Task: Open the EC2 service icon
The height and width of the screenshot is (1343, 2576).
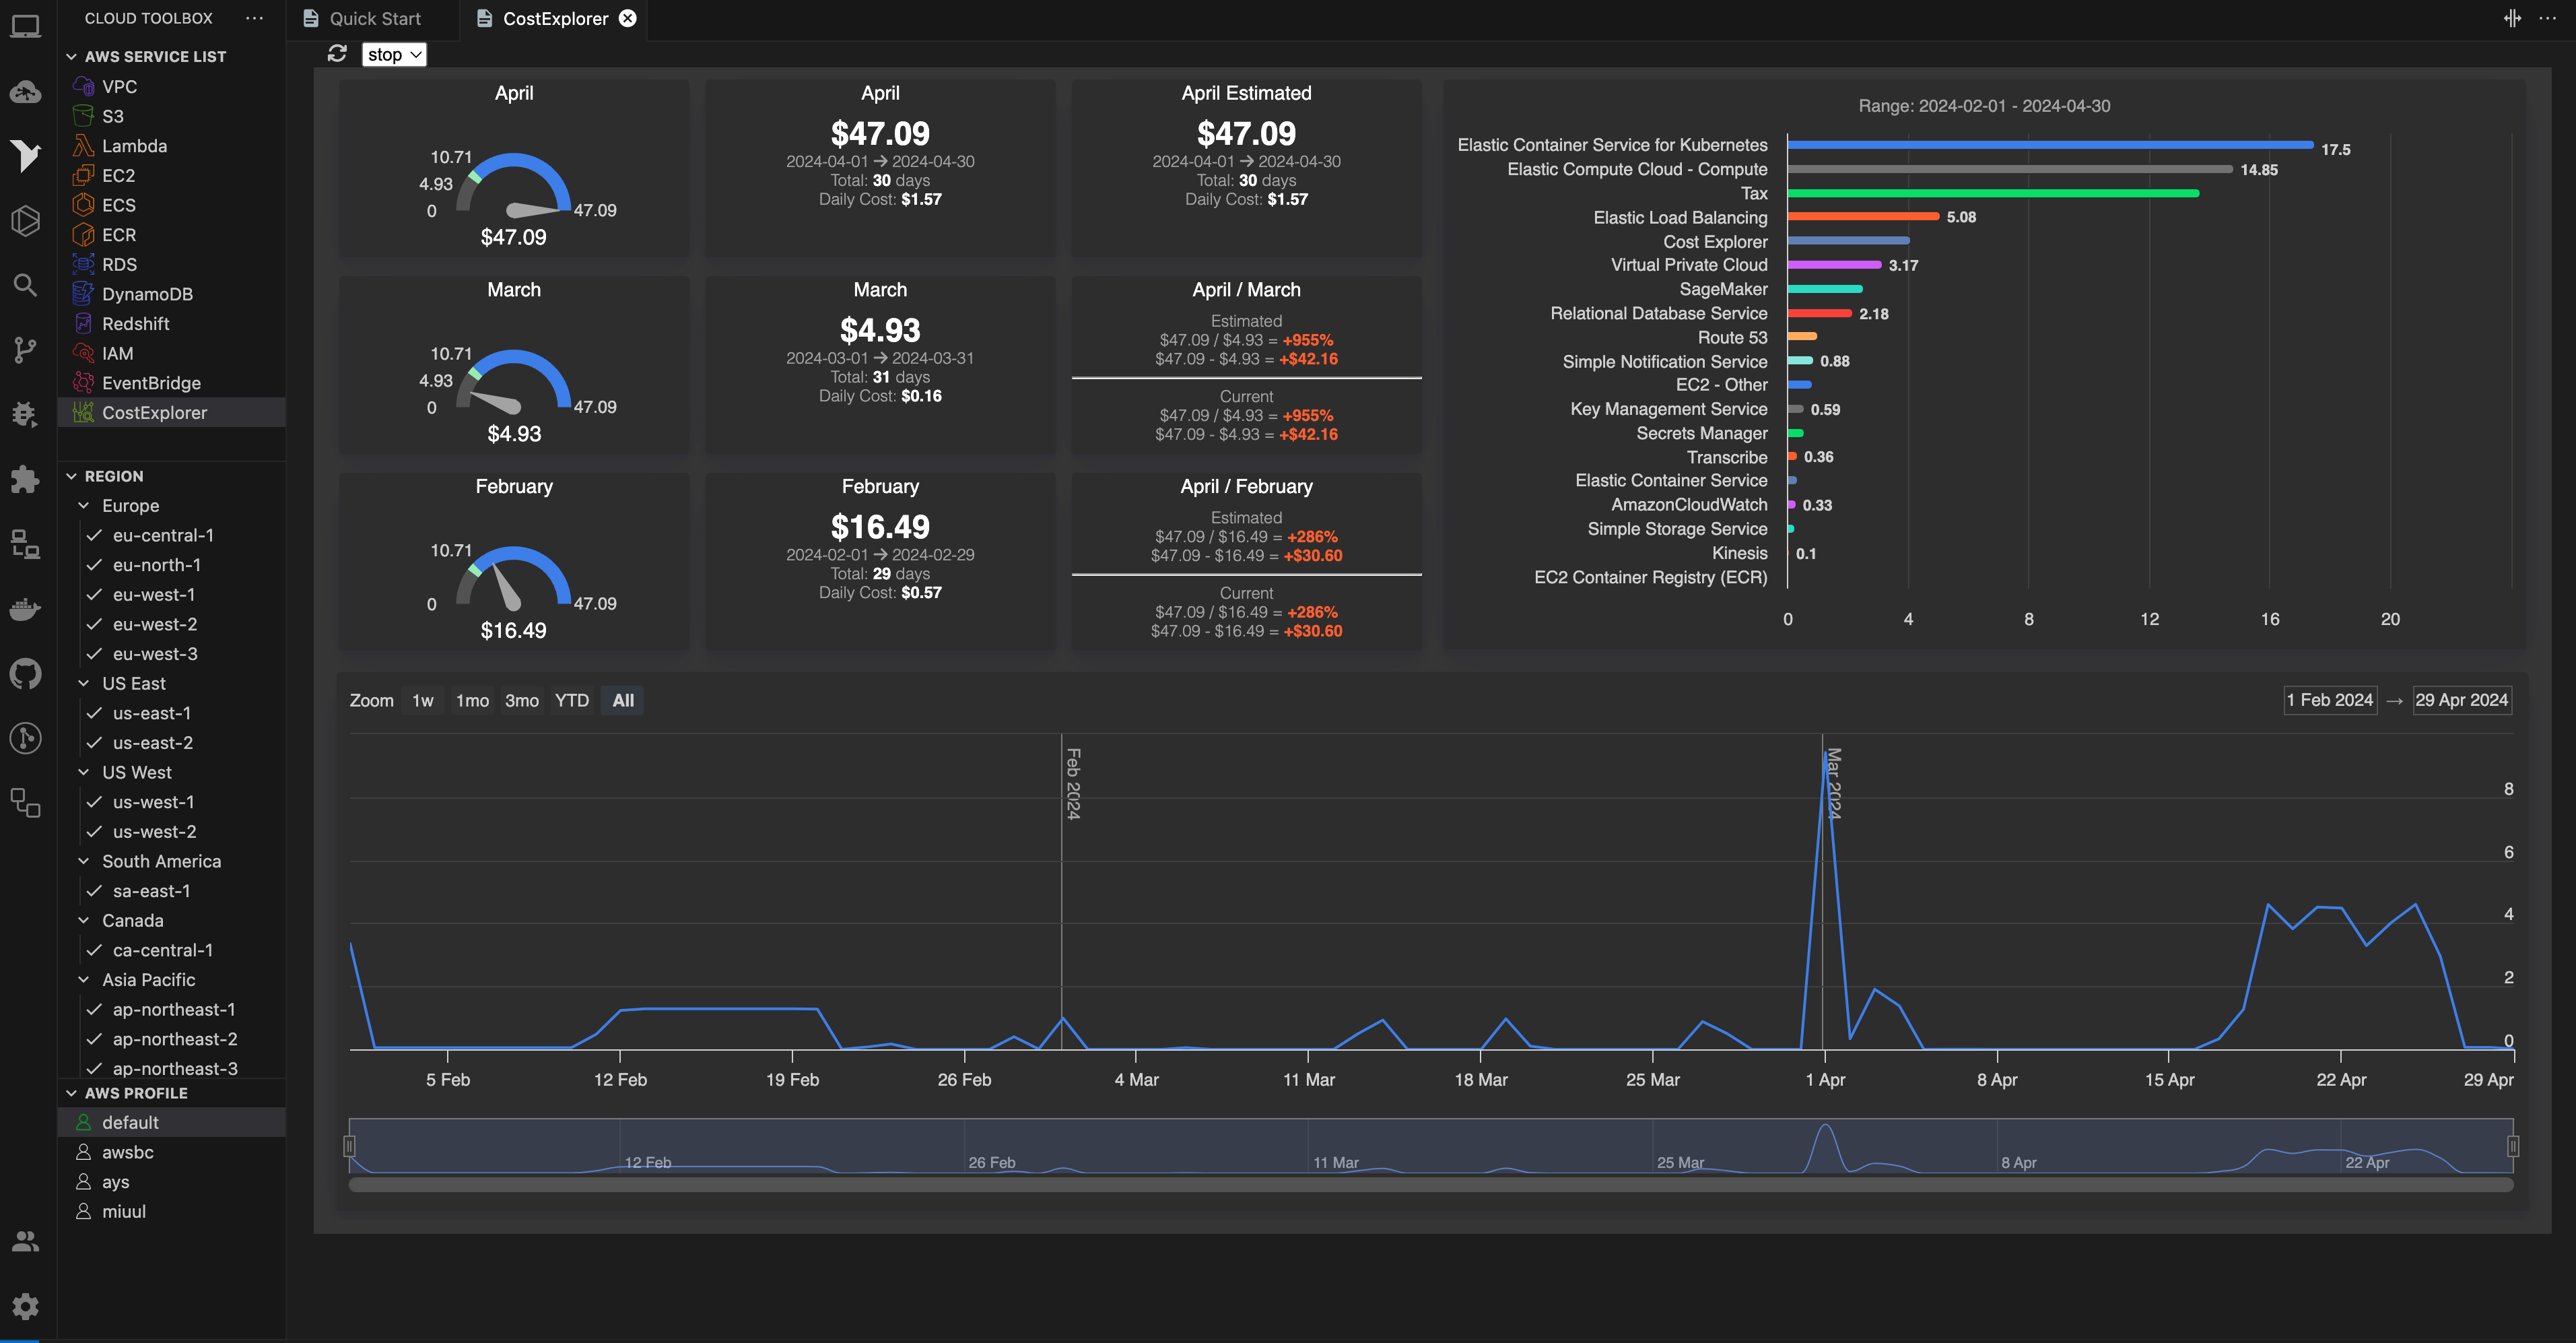Action: (x=84, y=175)
